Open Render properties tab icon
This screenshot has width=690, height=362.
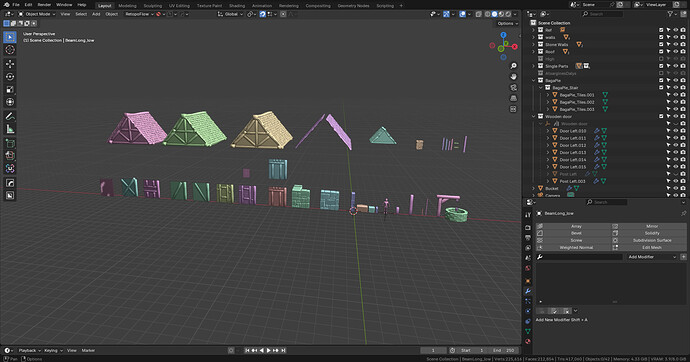click(528, 227)
